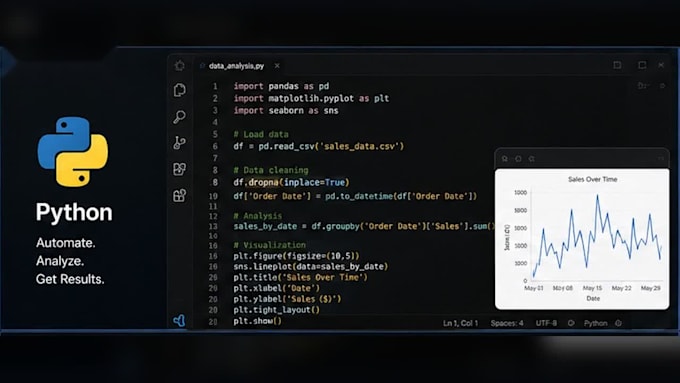
Task: Click the df.dropna(inplace=True) line
Action: coord(291,182)
